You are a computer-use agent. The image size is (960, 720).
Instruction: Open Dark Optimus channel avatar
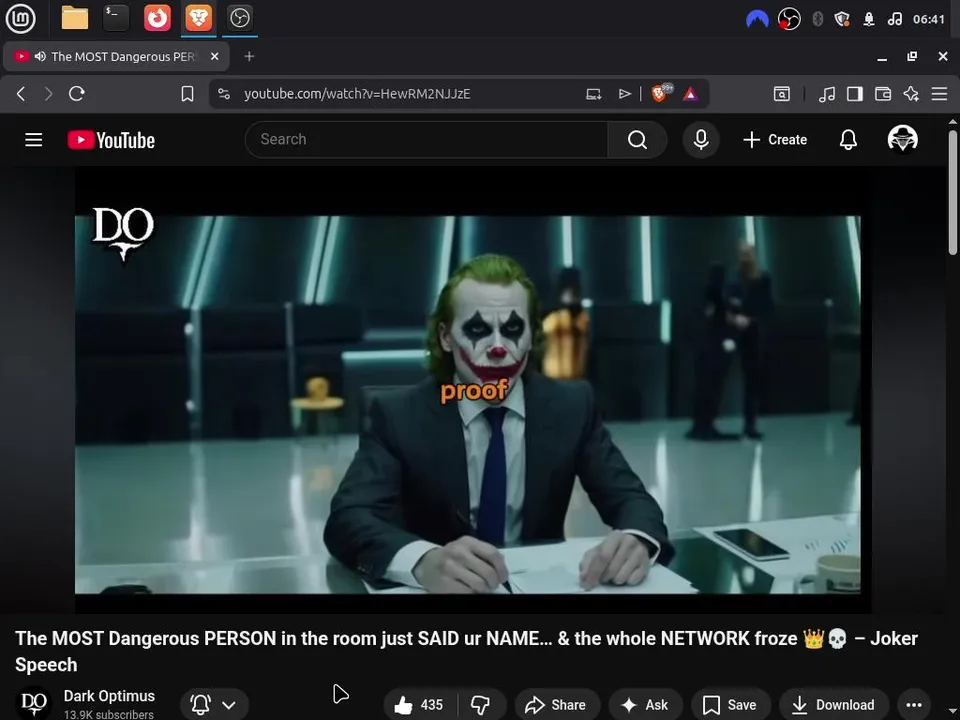[33, 703]
